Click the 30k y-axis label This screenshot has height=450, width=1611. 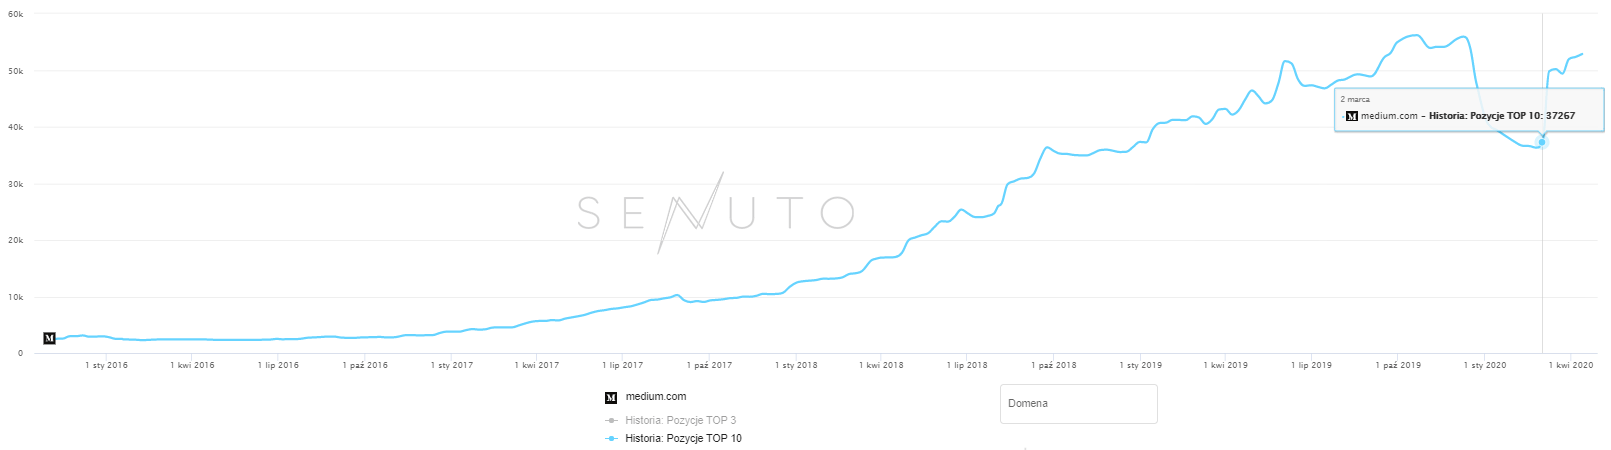coord(15,184)
